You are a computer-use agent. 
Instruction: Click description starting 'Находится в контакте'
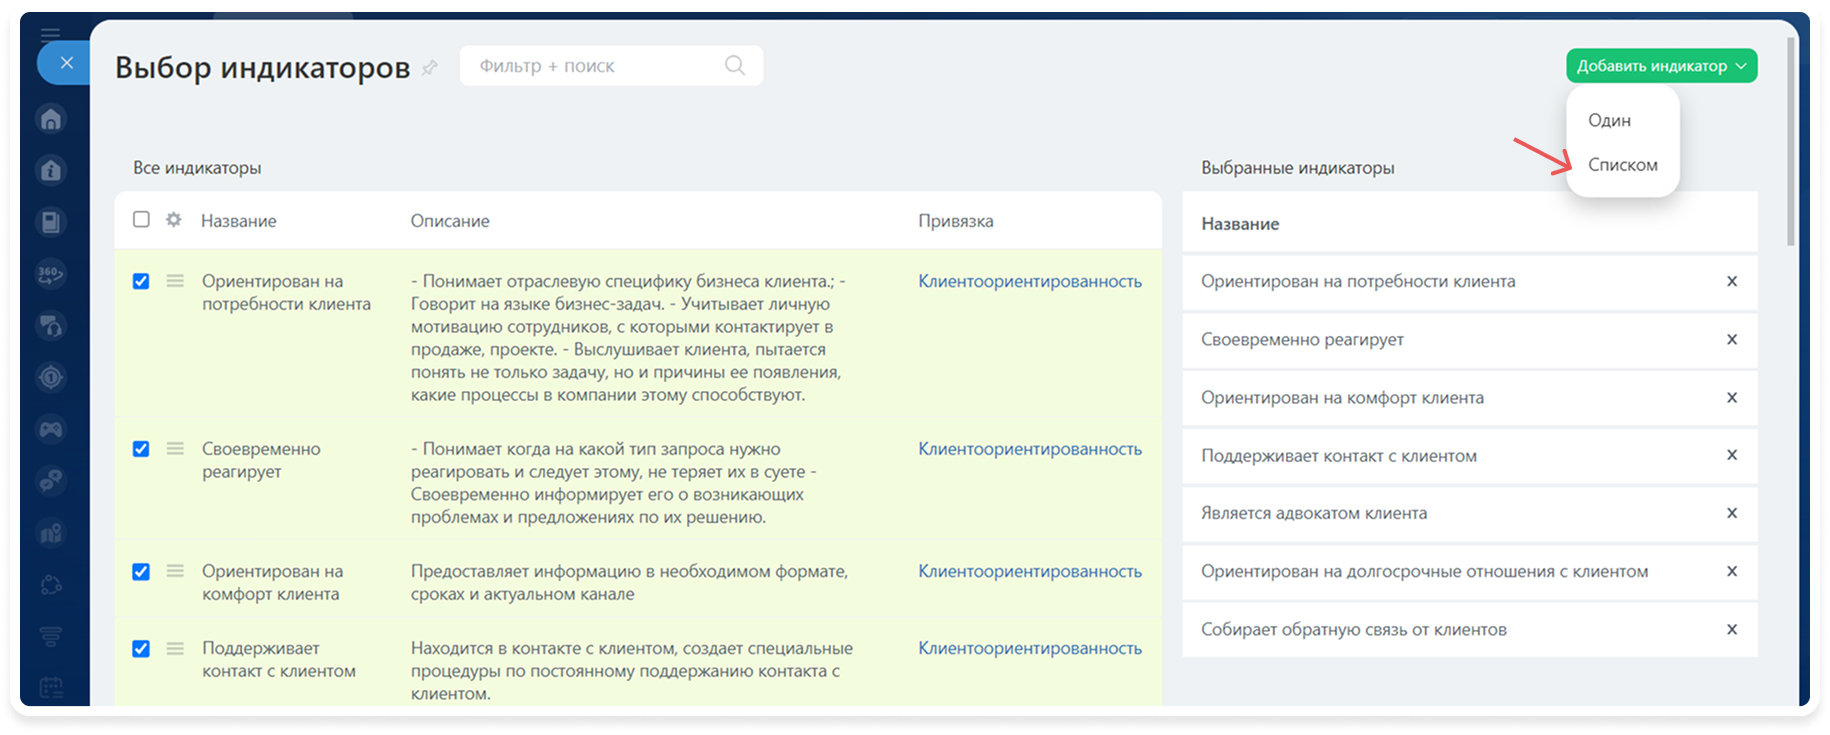pos(632,671)
